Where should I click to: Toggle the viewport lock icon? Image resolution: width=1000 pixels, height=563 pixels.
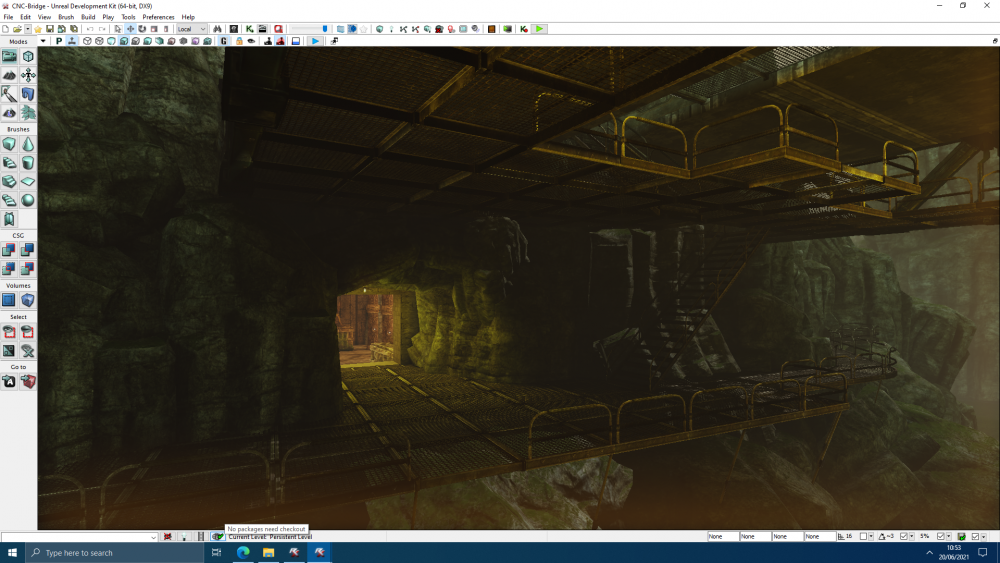(239, 41)
